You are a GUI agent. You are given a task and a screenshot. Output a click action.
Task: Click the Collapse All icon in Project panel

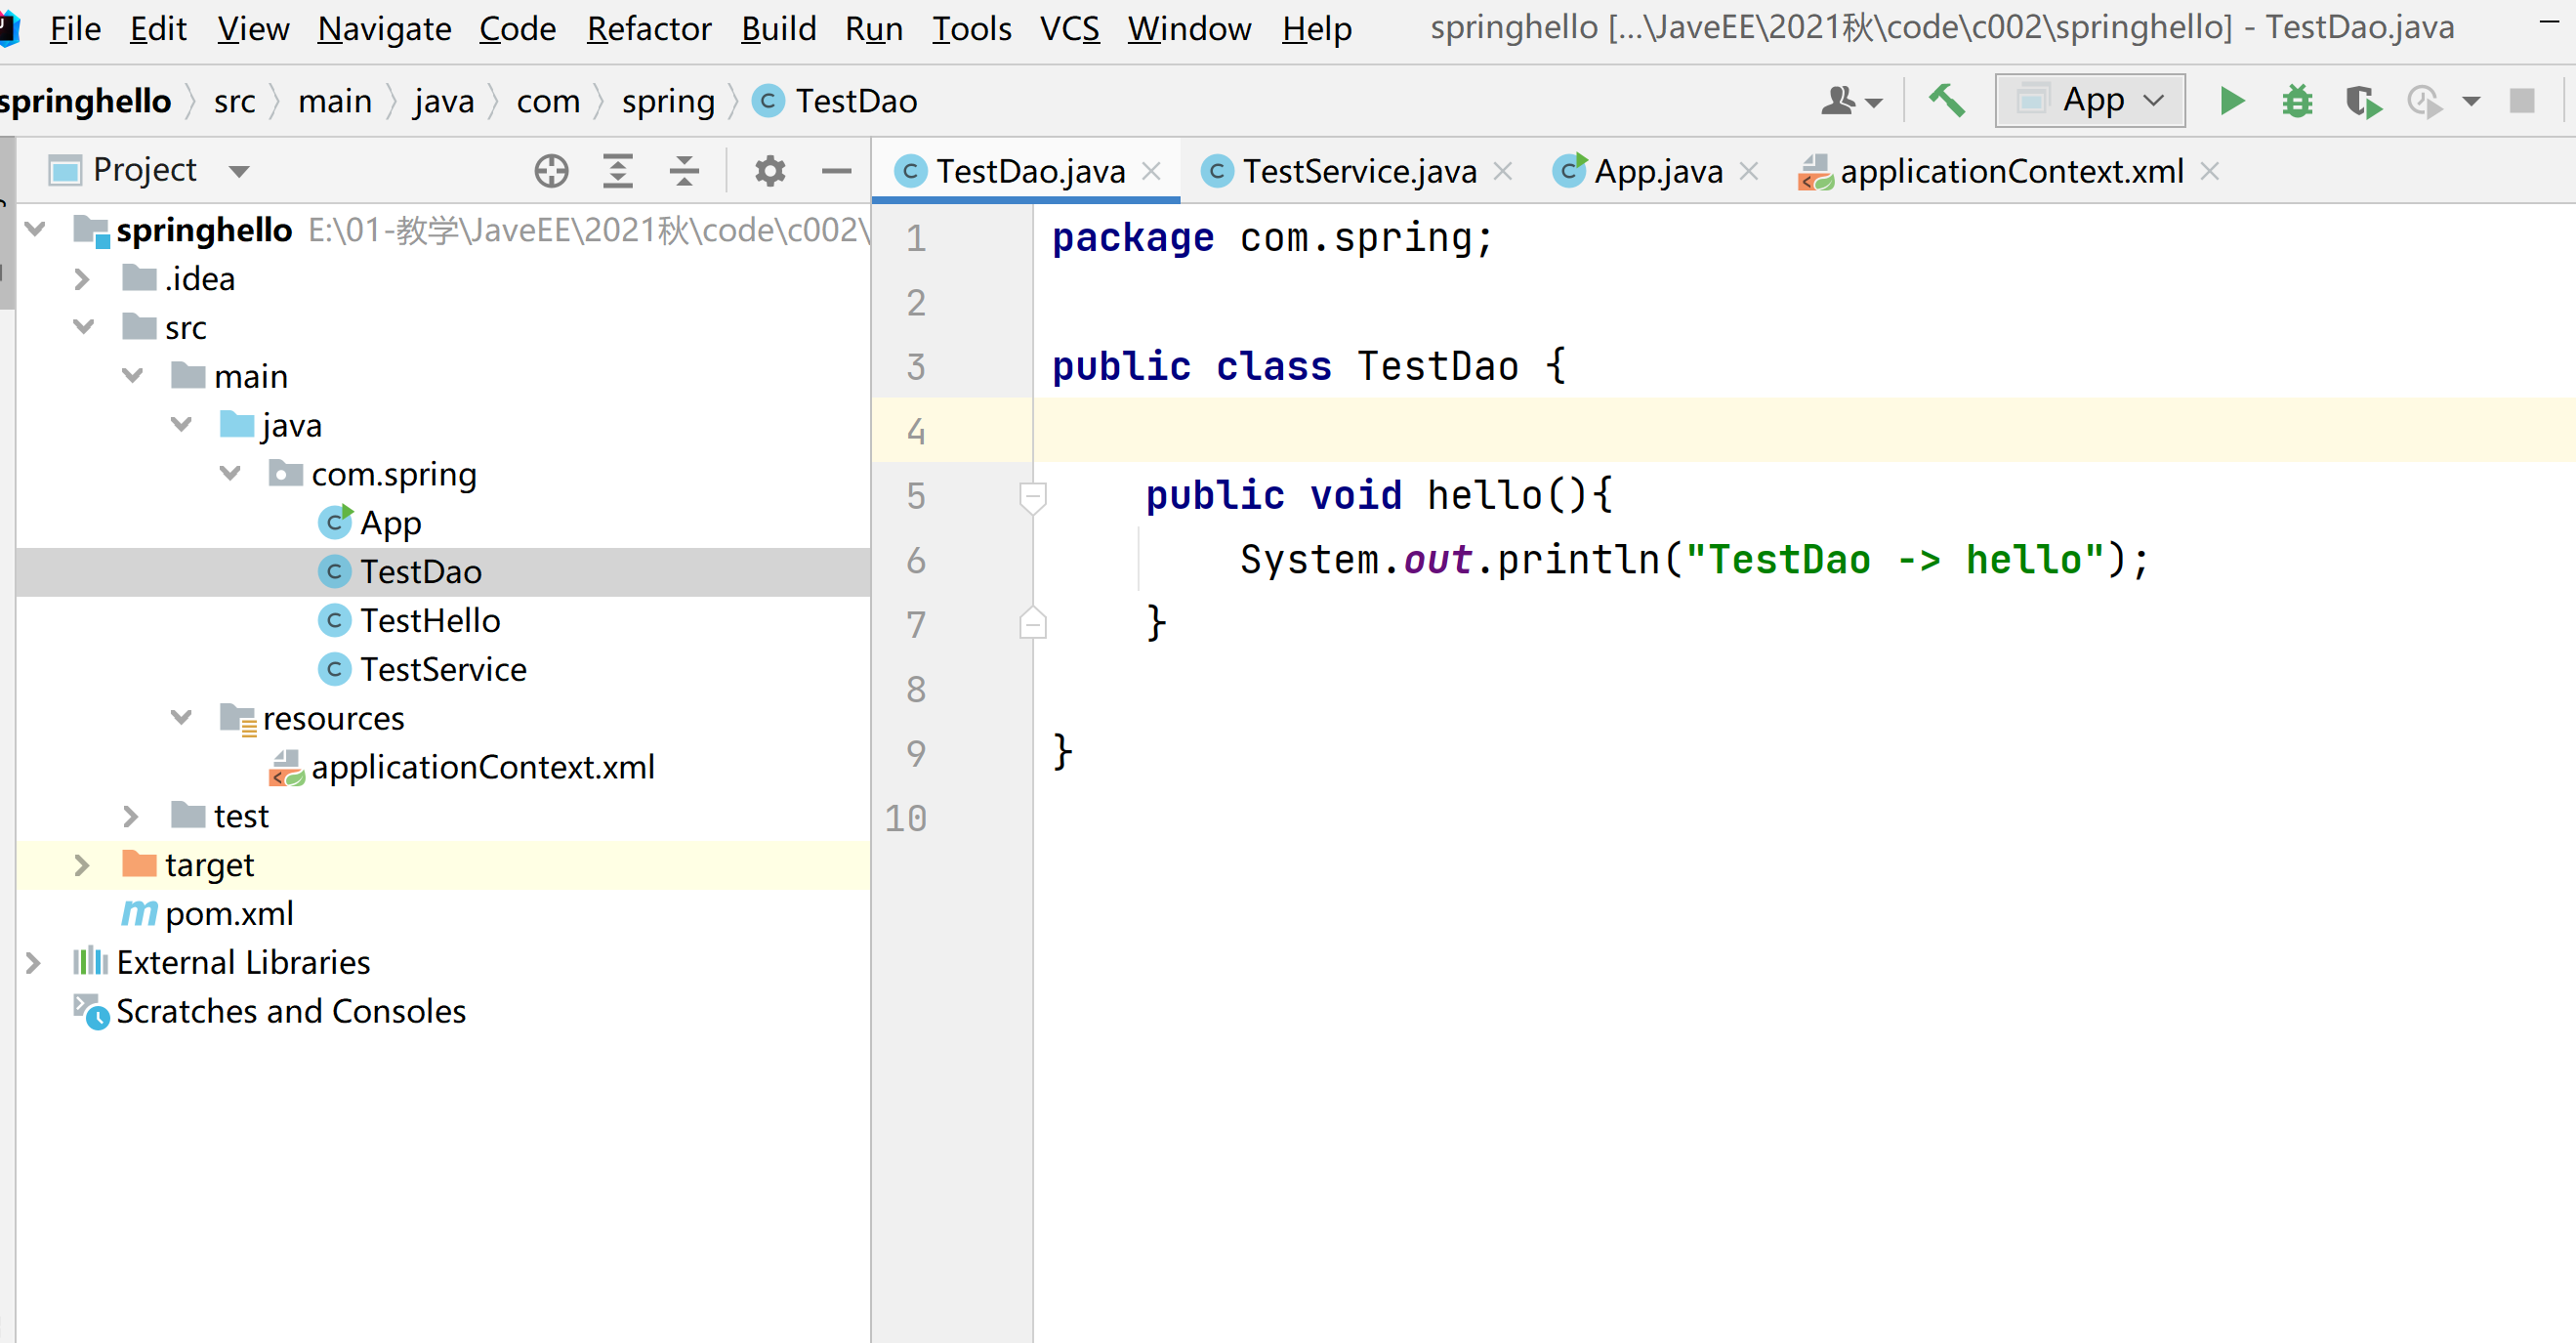tap(684, 171)
